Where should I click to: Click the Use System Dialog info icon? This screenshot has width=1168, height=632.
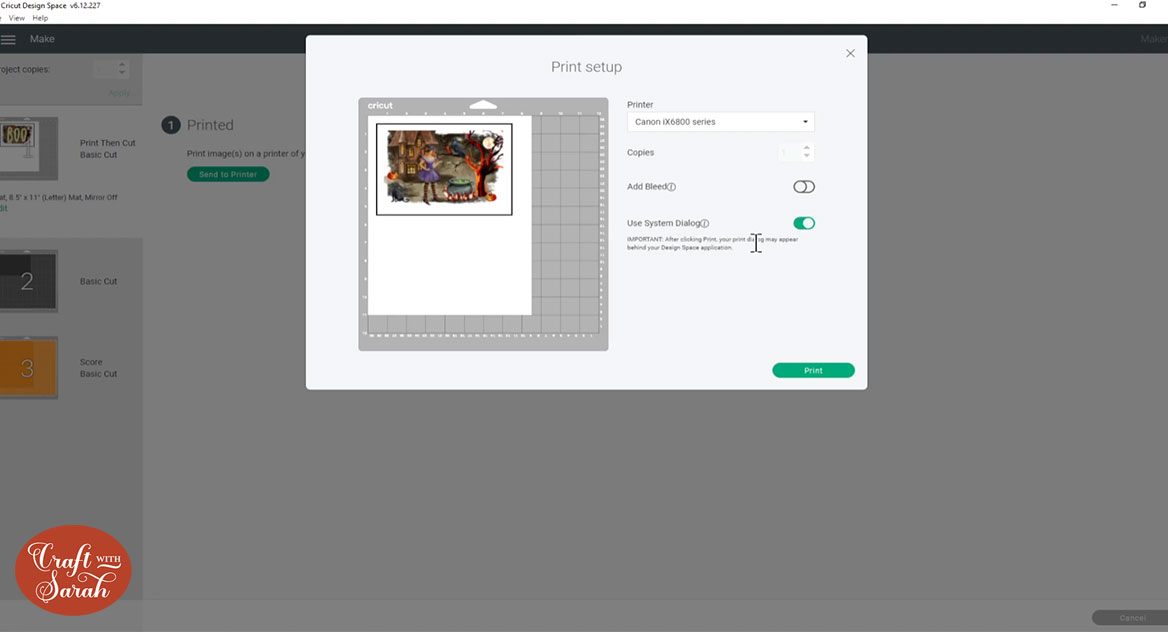coord(705,224)
